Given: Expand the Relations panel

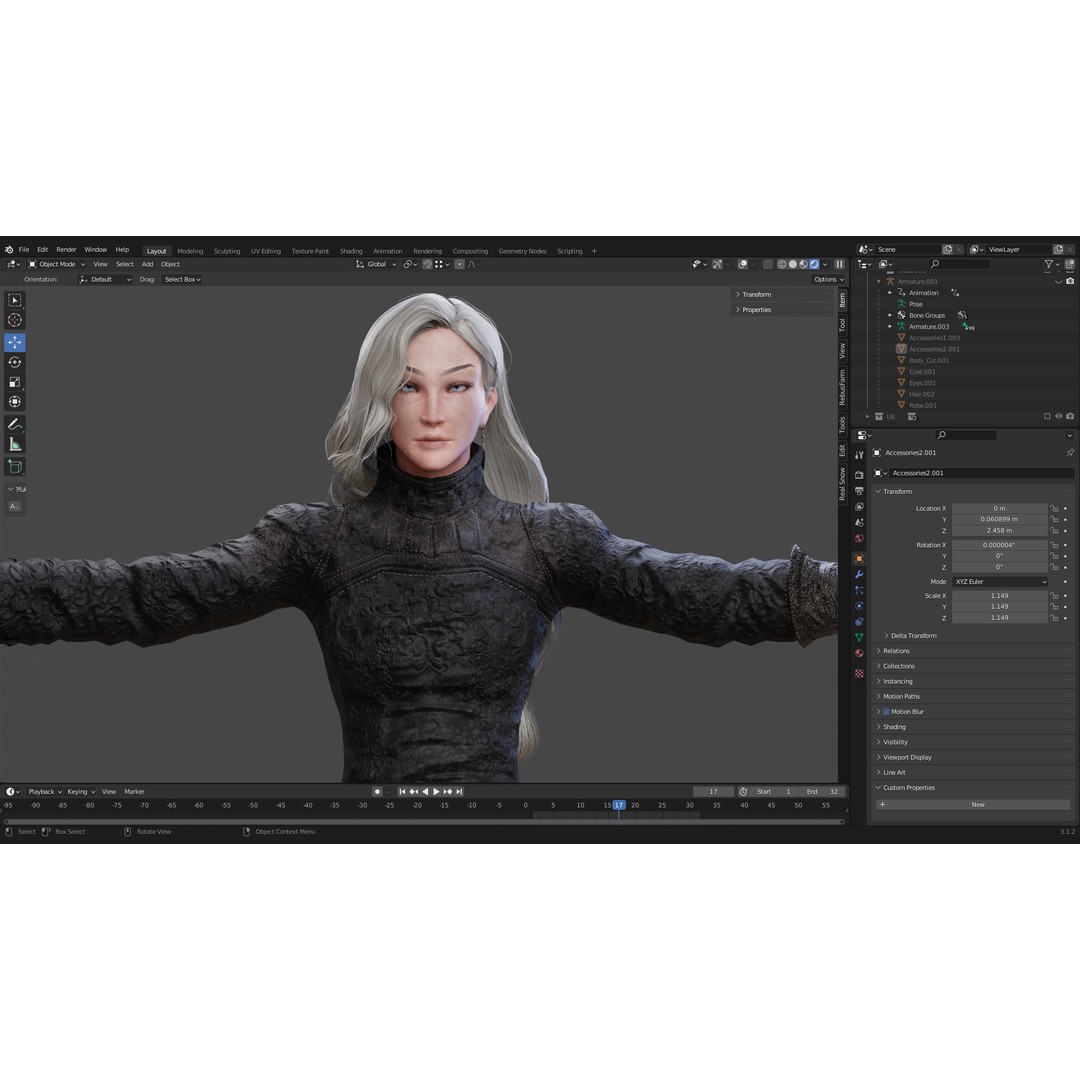Looking at the screenshot, I should coord(896,651).
